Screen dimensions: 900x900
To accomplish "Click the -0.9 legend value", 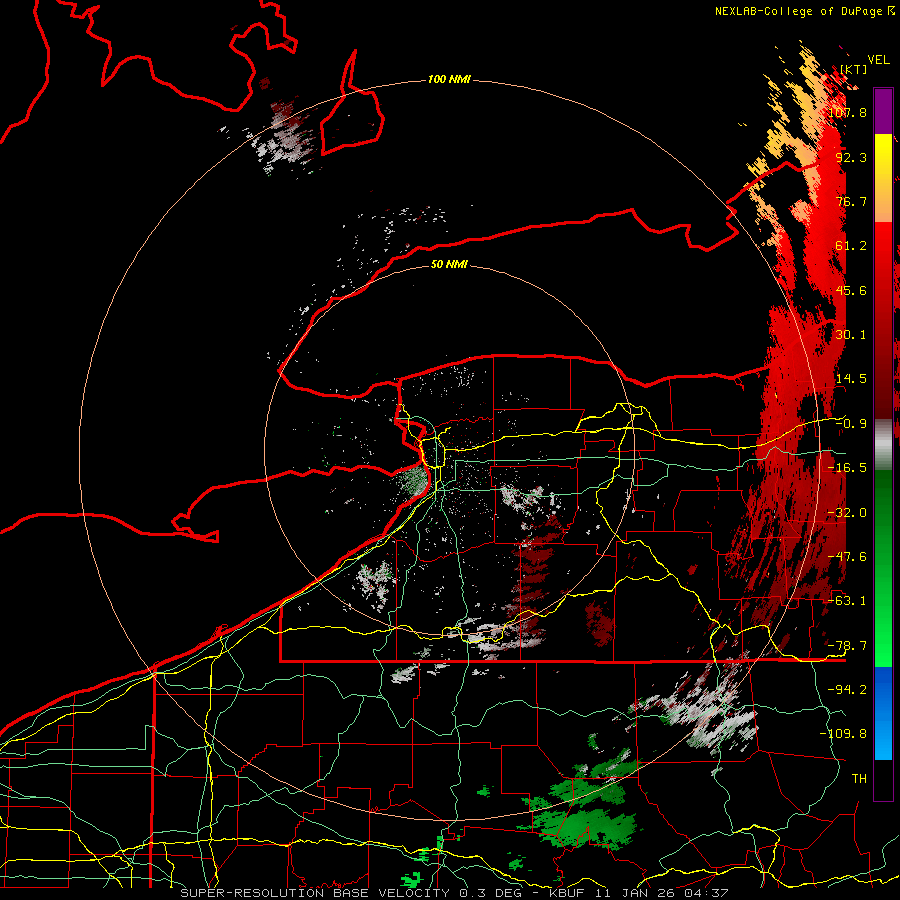I will coord(851,423).
